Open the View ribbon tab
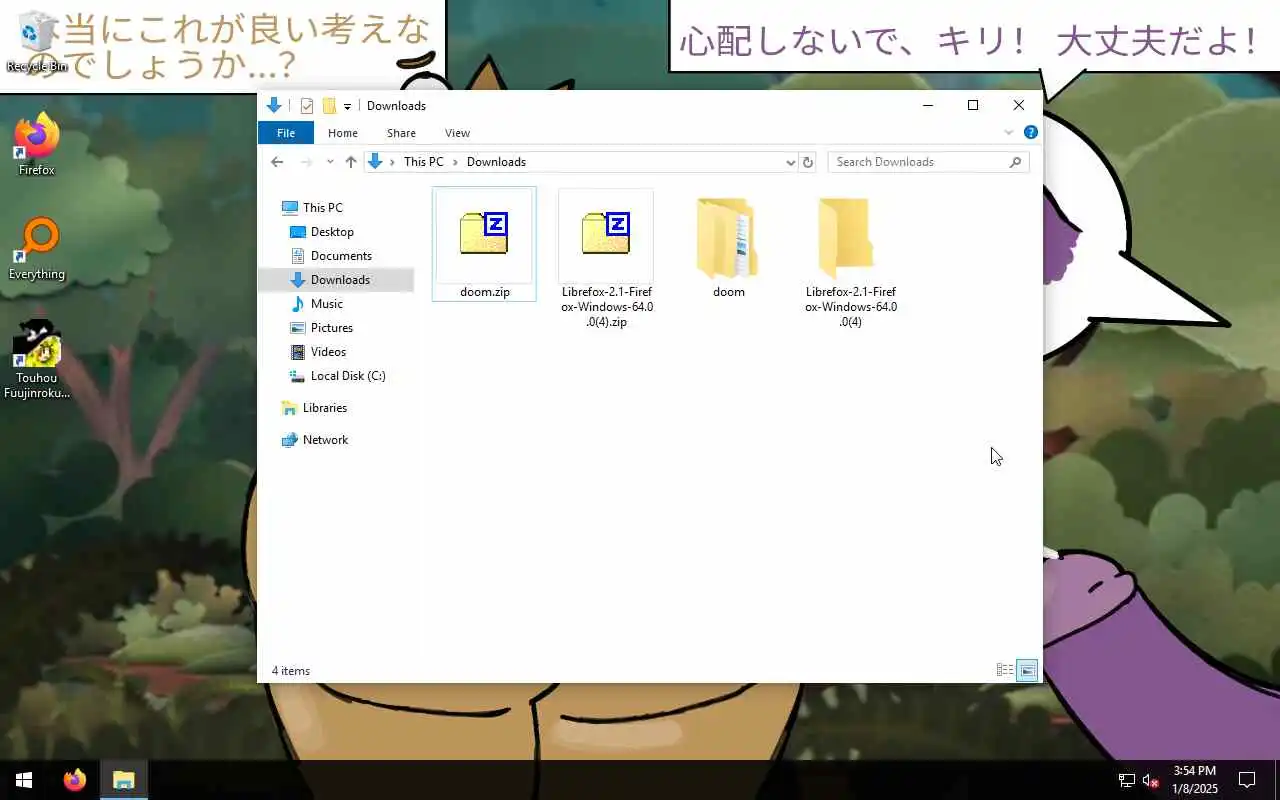Image resolution: width=1280 pixels, height=800 pixels. point(457,133)
